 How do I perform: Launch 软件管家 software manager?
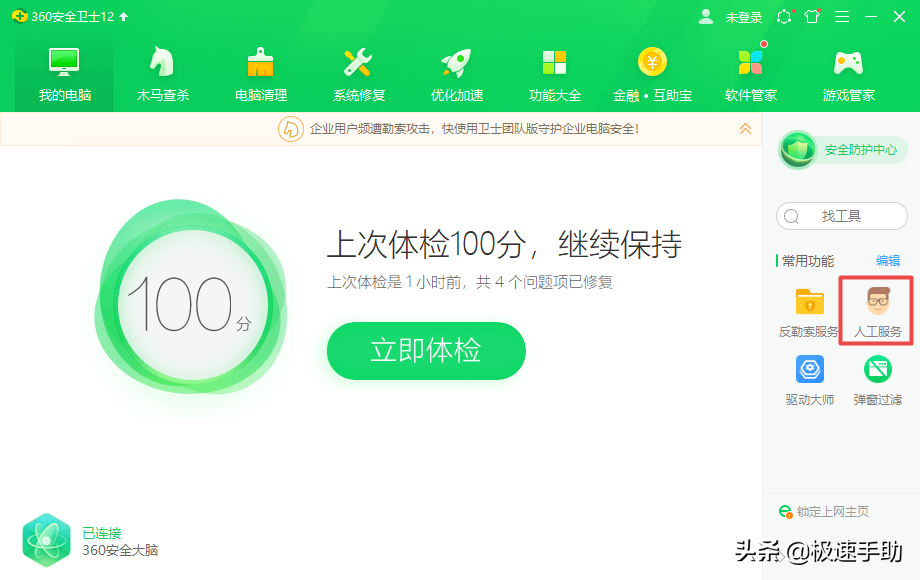(750, 75)
